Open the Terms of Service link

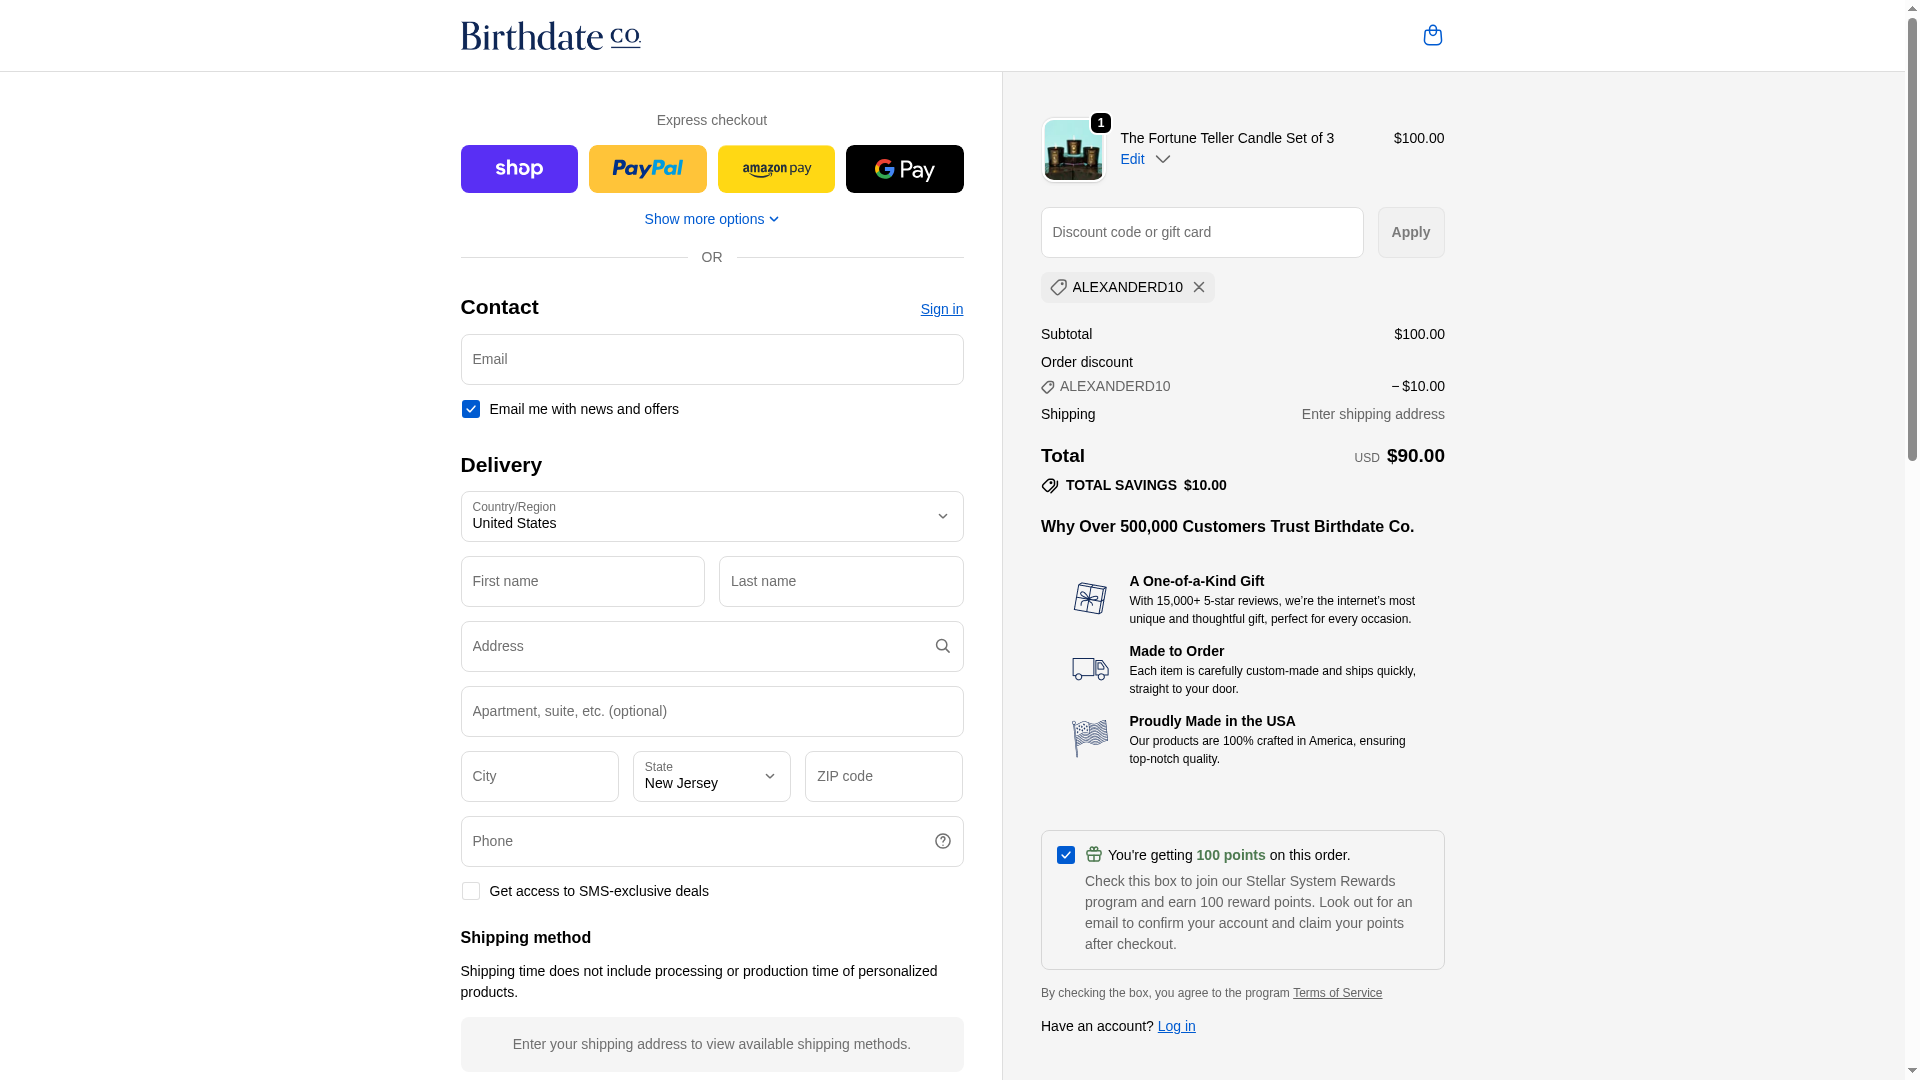[x=1337, y=993]
